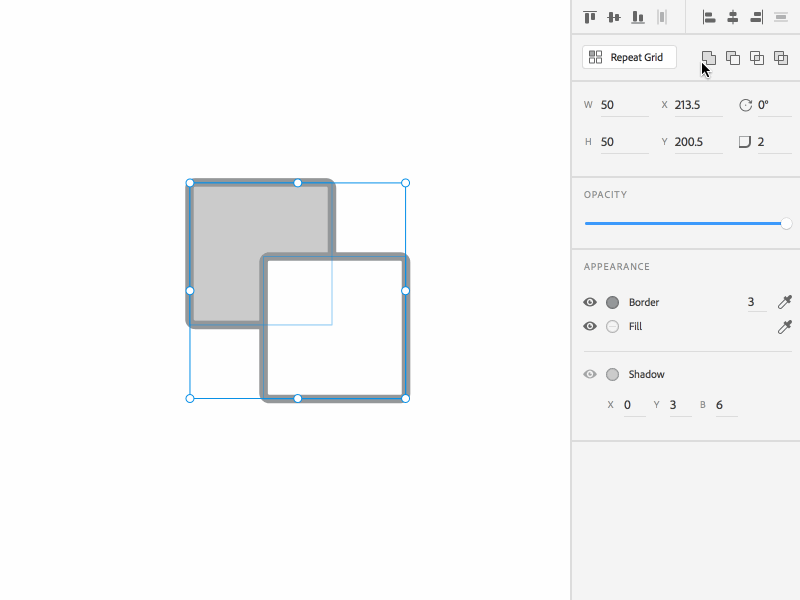Viewport: 800px width, 600px height.
Task: Click the top-left selection handle
Action: click(x=190, y=183)
